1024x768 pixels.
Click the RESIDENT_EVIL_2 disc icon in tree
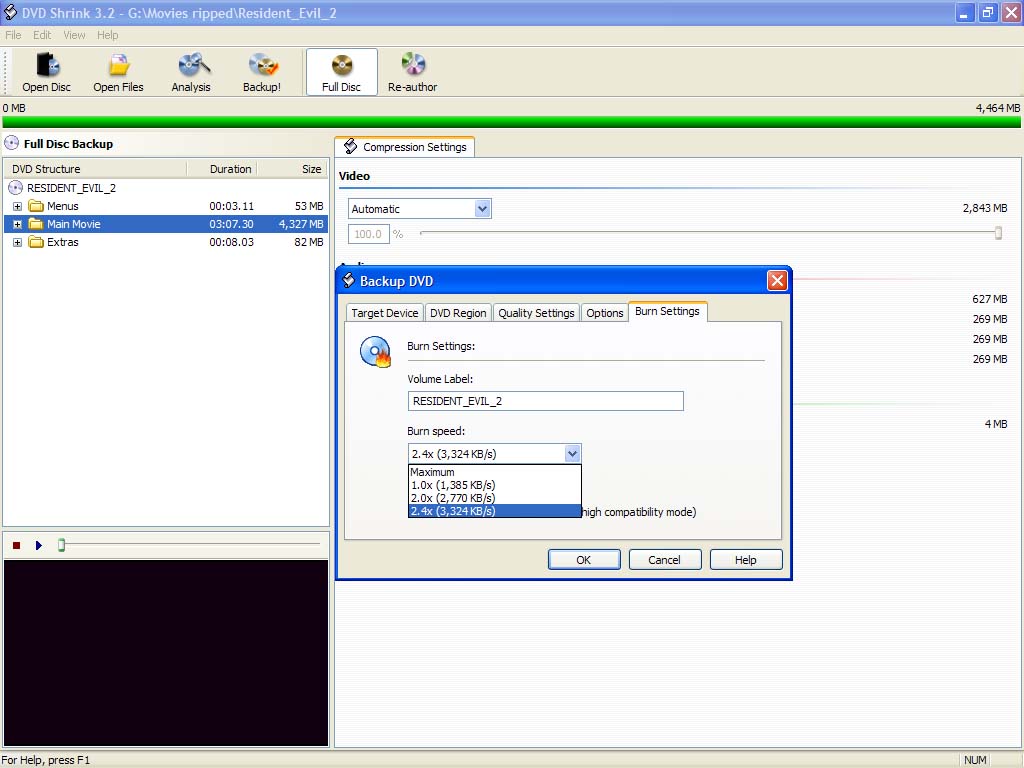click(x=15, y=188)
